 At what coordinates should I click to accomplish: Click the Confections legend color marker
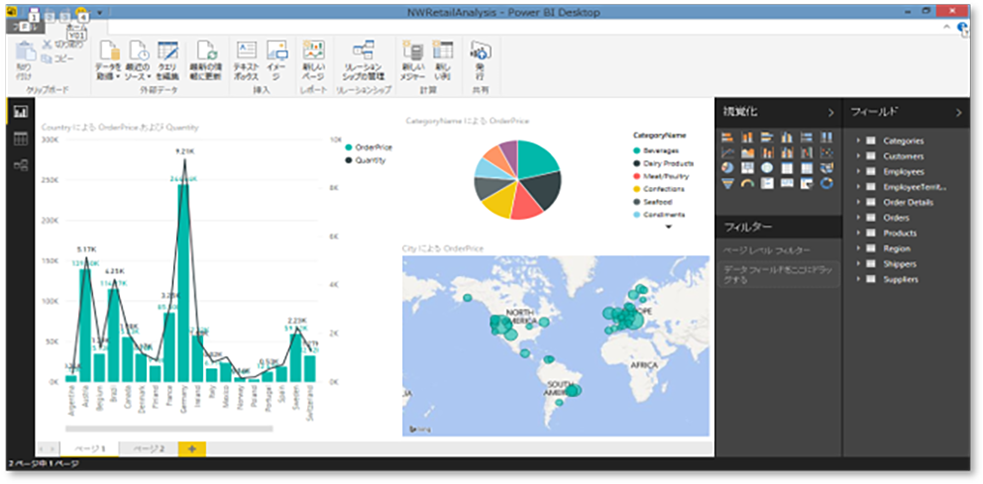pyautogui.click(x=636, y=189)
